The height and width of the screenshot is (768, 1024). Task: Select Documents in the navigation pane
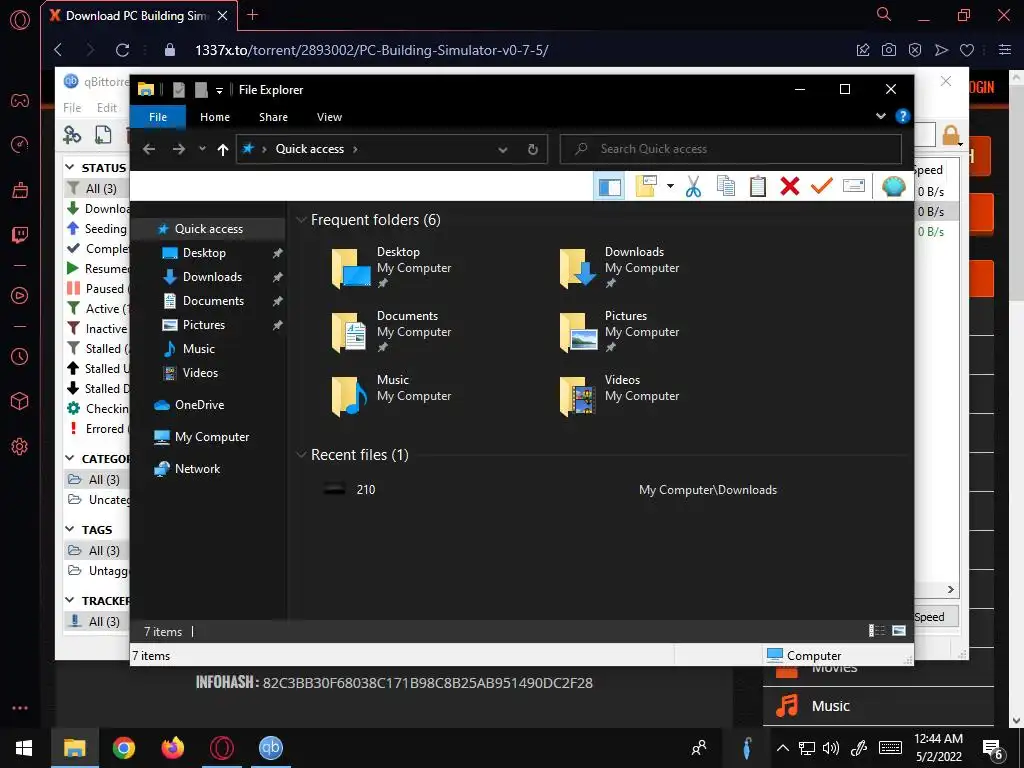[x=213, y=300]
